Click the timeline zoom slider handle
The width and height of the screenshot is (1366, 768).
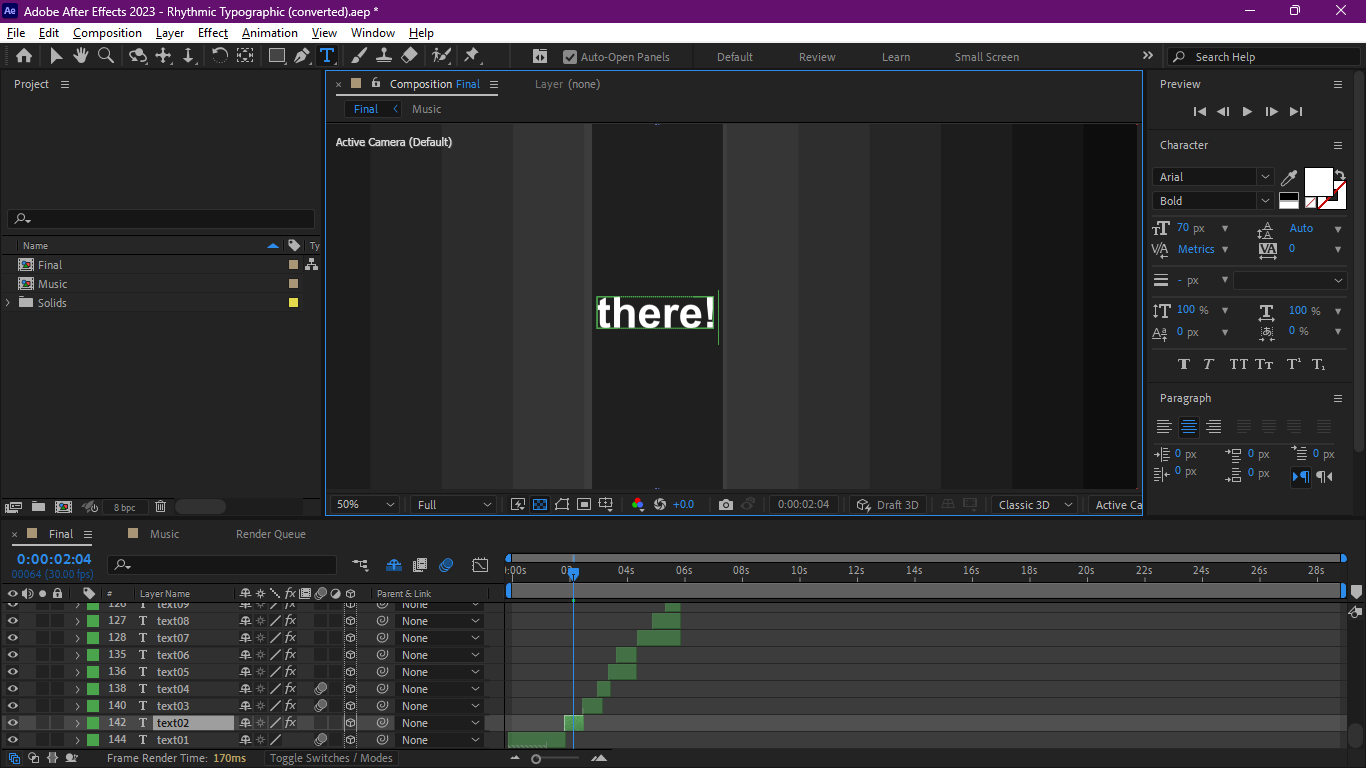[x=537, y=759]
